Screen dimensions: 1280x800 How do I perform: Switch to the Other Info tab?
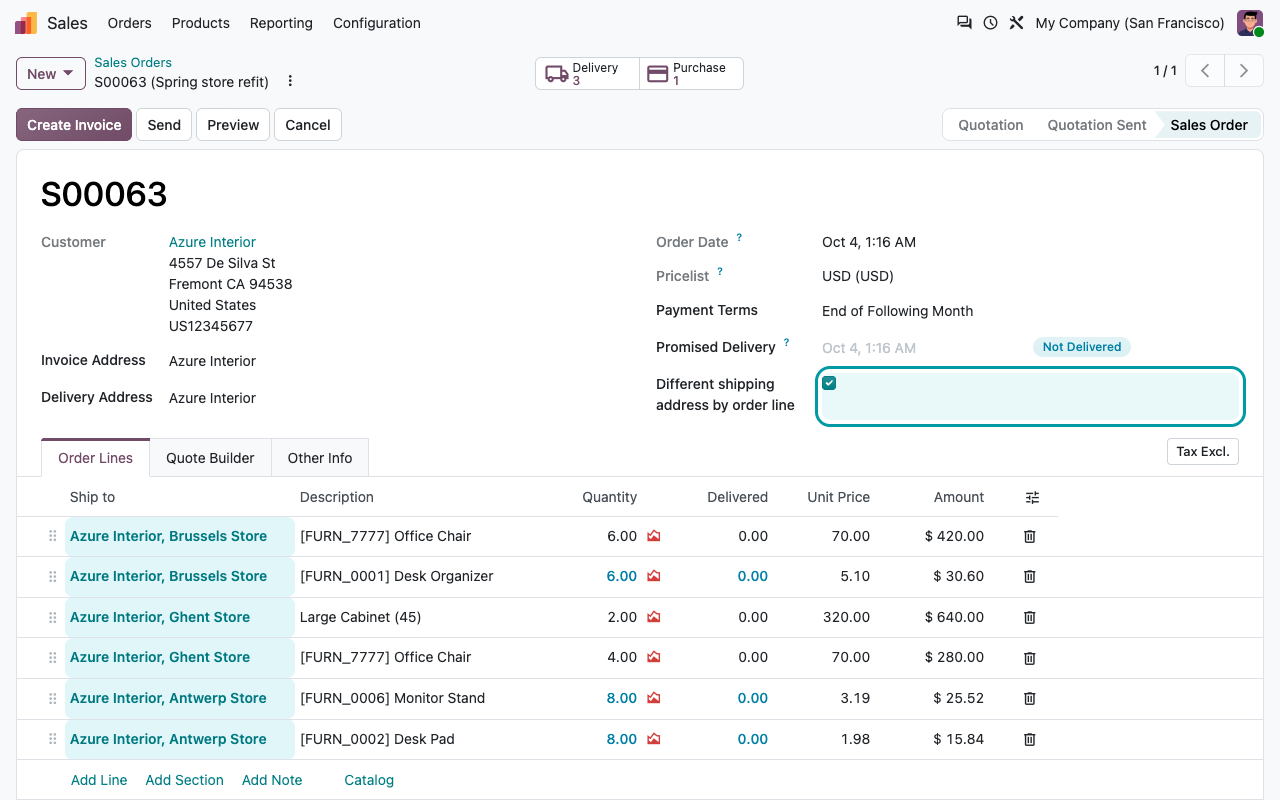pyautogui.click(x=320, y=458)
